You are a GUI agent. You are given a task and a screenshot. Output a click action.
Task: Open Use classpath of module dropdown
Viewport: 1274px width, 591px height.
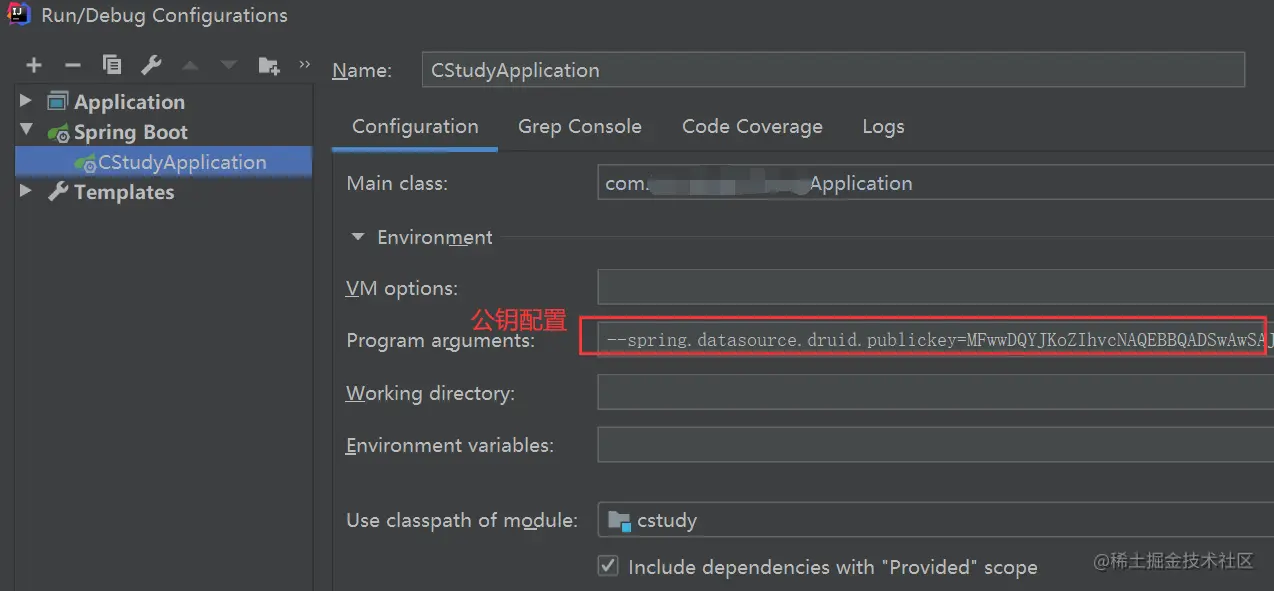point(935,520)
